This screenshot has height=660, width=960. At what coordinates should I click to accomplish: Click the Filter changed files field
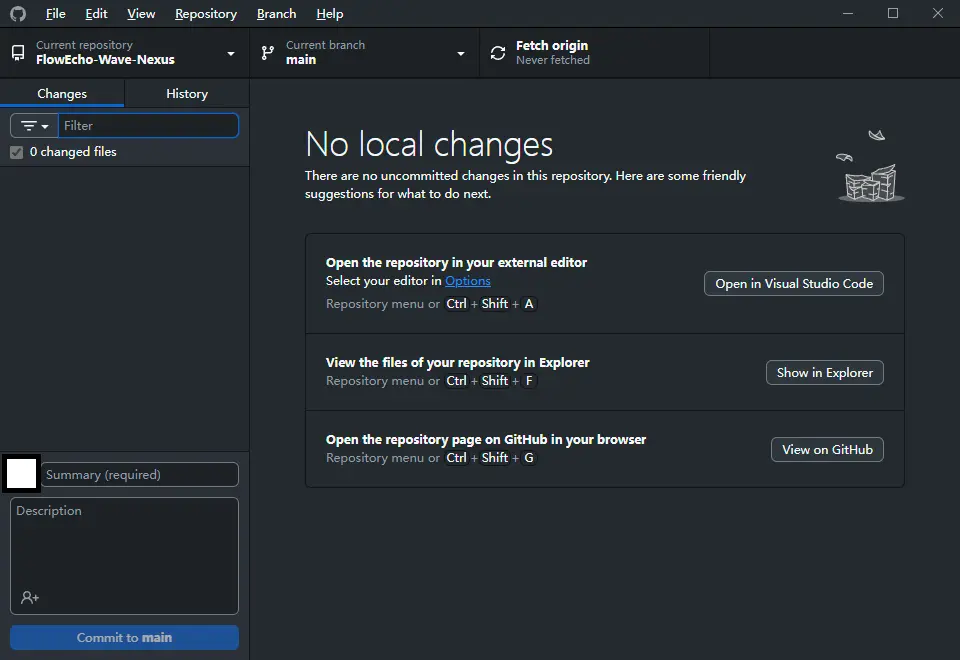[148, 126]
